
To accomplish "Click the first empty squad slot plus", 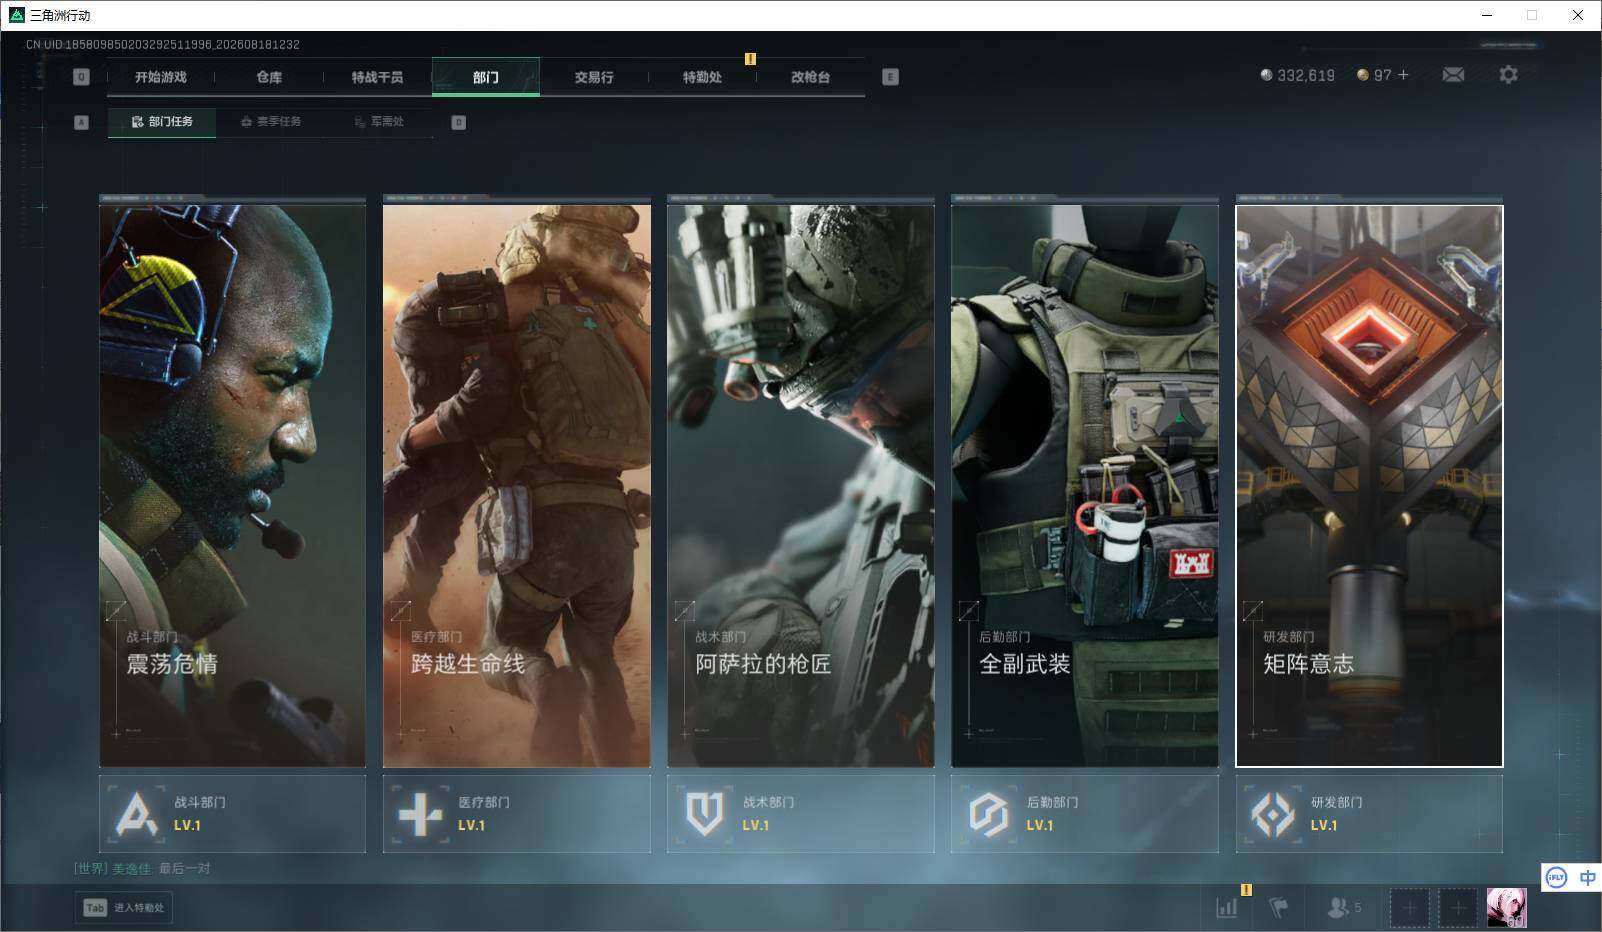I will click(x=1409, y=908).
